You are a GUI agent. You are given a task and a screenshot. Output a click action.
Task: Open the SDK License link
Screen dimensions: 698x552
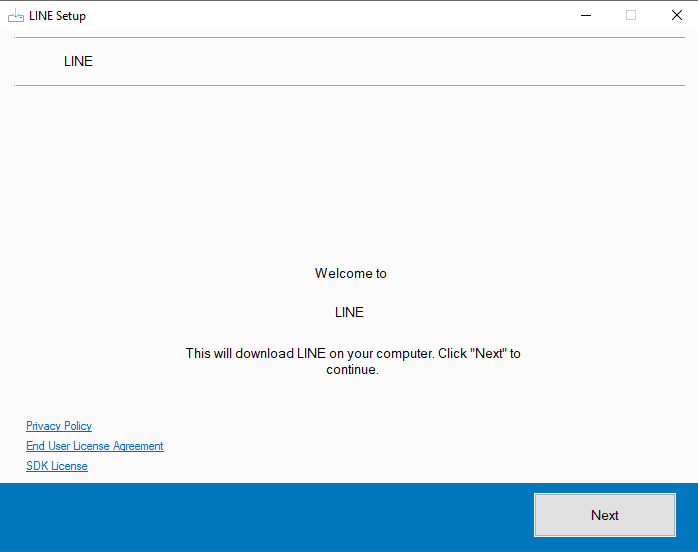click(x=57, y=466)
